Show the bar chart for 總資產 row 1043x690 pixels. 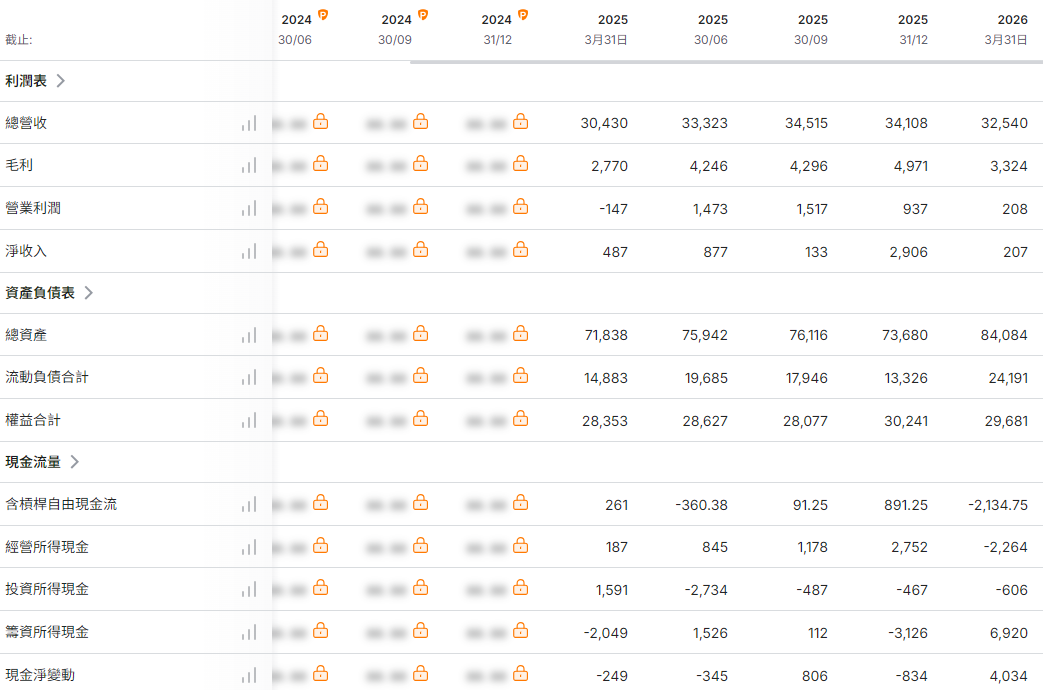pyautogui.click(x=249, y=335)
